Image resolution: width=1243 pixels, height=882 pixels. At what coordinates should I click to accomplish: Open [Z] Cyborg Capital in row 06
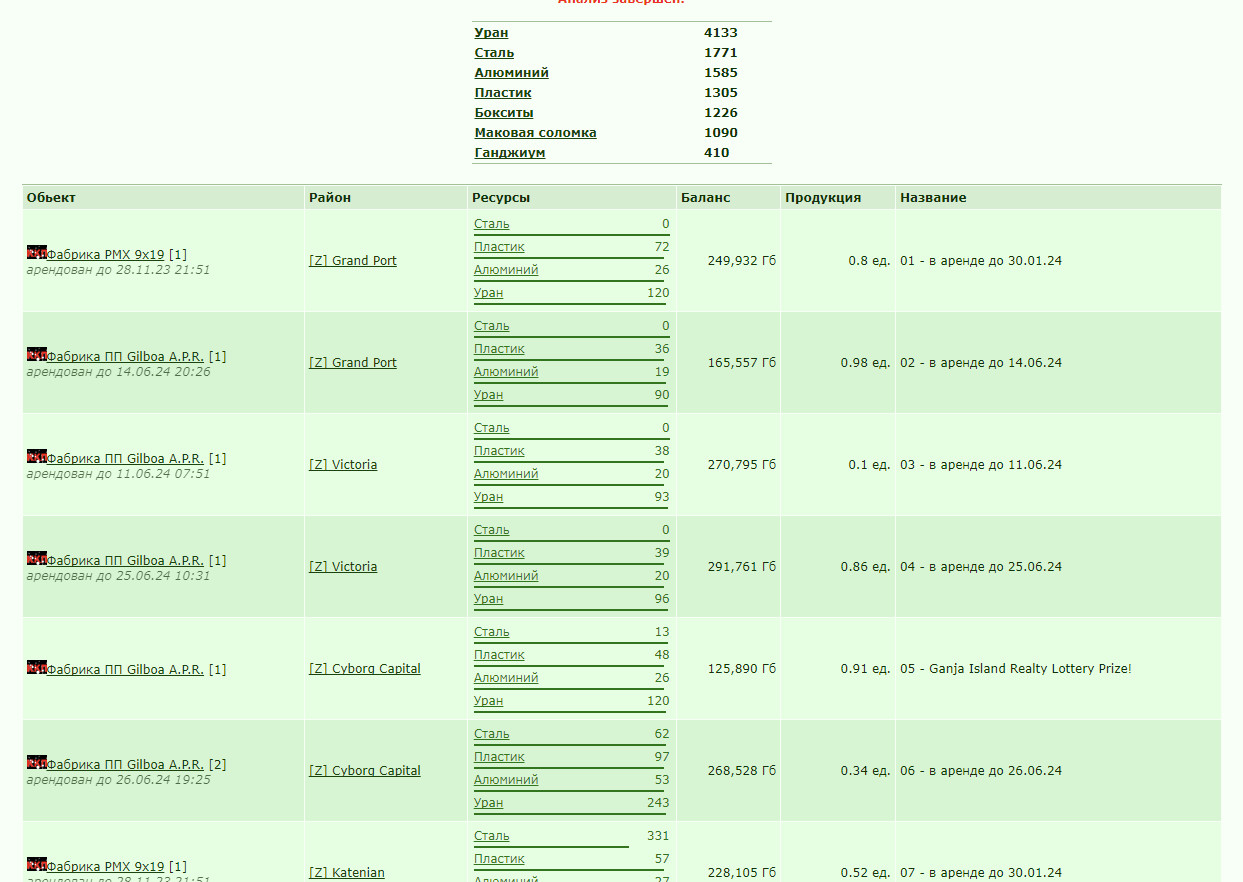(x=365, y=771)
